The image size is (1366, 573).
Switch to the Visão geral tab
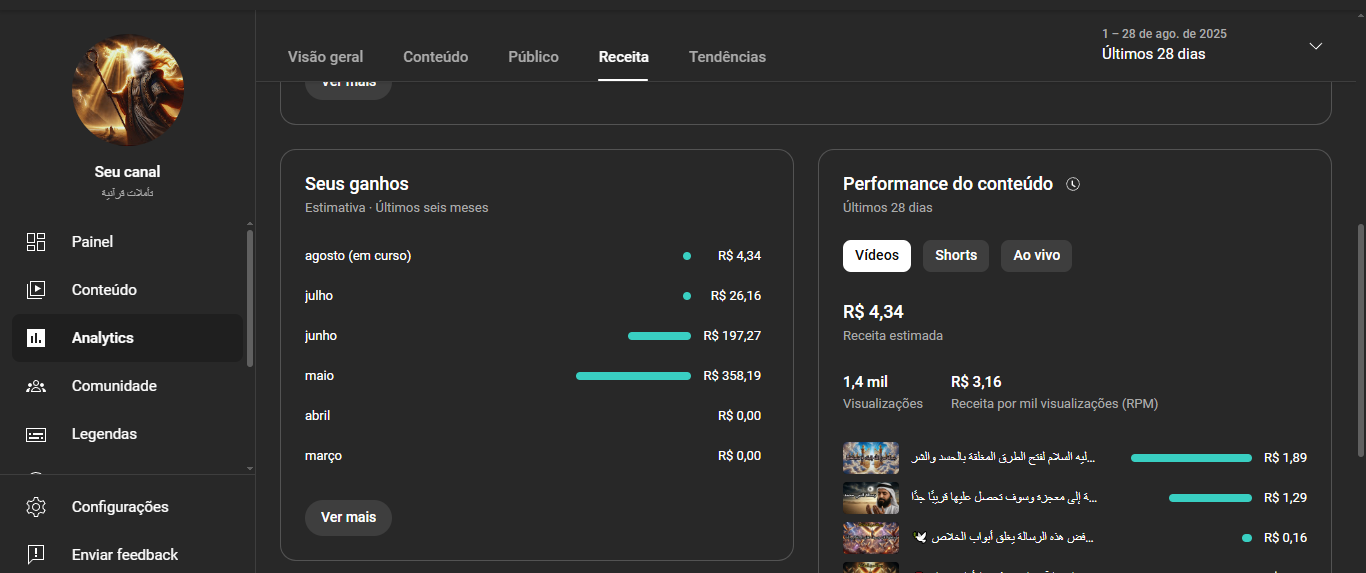326,57
